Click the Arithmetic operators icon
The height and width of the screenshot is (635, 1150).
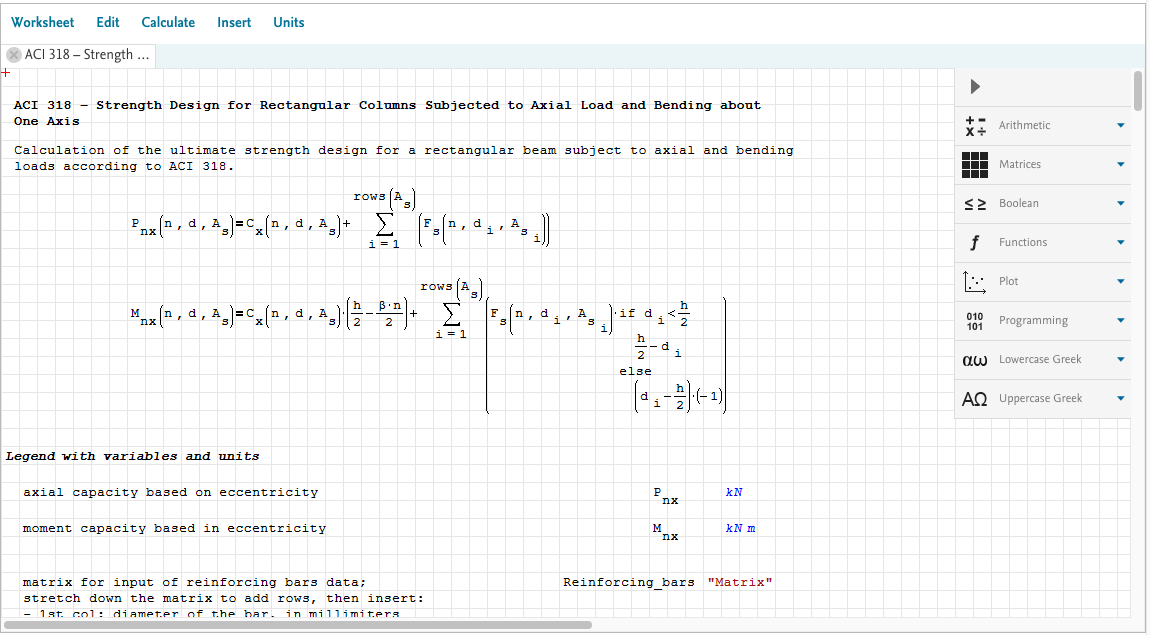tap(975, 126)
